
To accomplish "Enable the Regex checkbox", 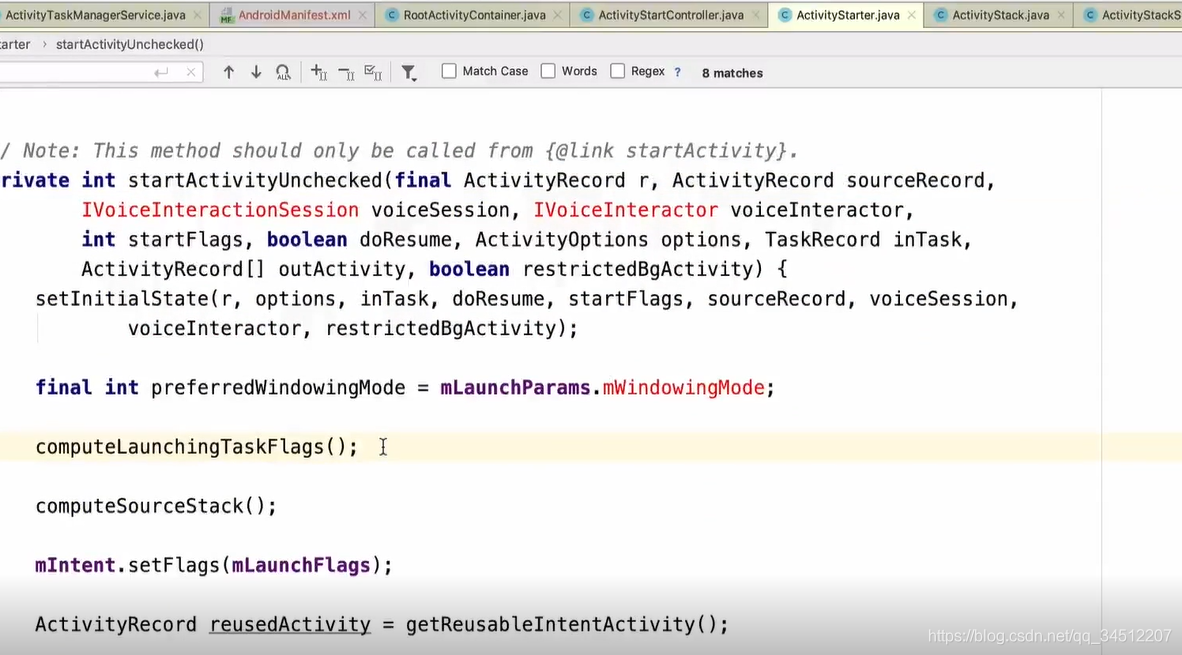I will 617,71.
